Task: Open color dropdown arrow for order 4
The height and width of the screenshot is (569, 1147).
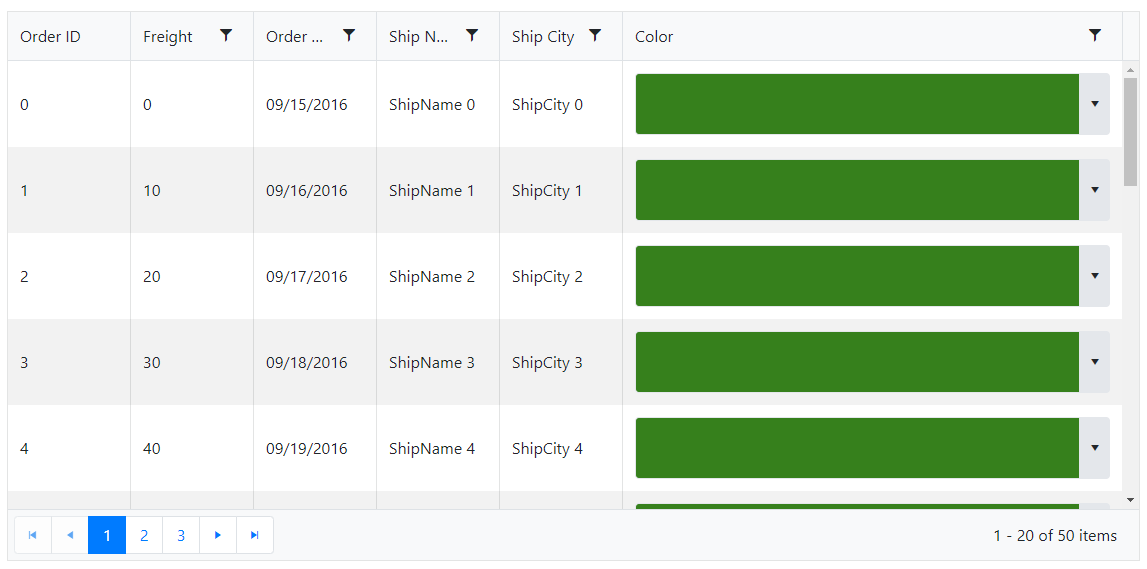Action: click(1094, 448)
